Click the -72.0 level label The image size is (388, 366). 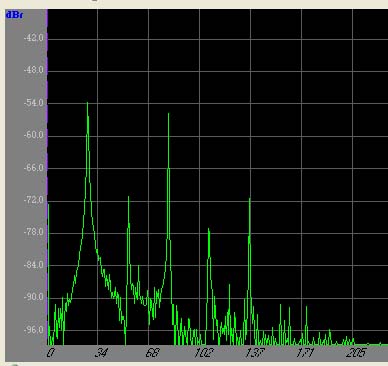tap(34, 200)
